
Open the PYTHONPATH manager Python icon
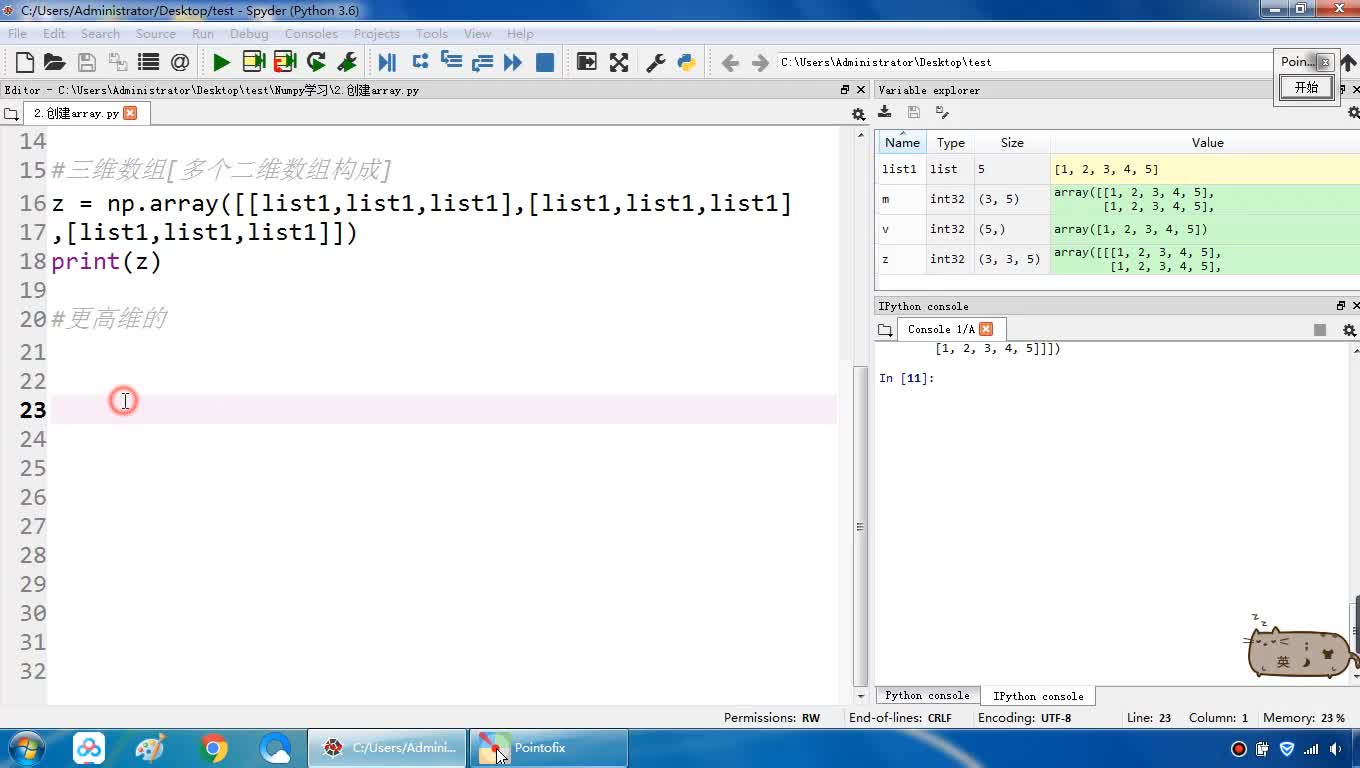click(686, 62)
